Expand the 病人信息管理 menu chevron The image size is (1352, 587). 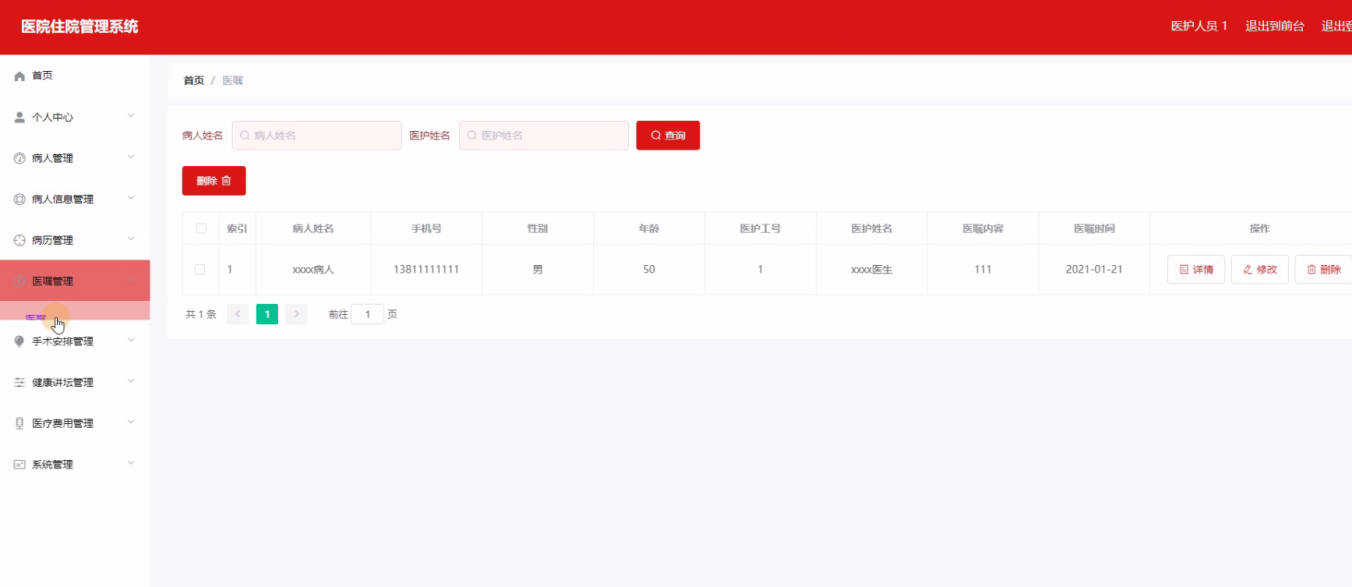(x=131, y=198)
